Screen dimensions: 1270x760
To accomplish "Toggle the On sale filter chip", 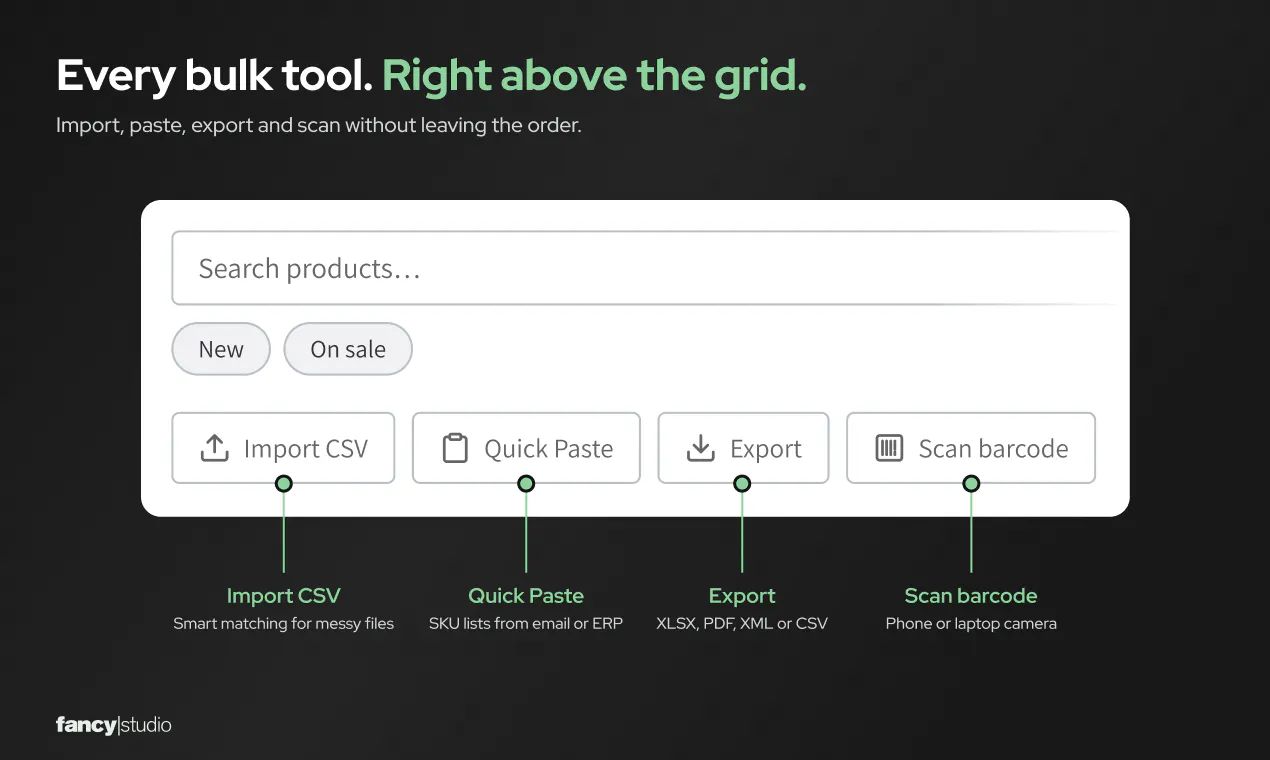I will pyautogui.click(x=348, y=349).
